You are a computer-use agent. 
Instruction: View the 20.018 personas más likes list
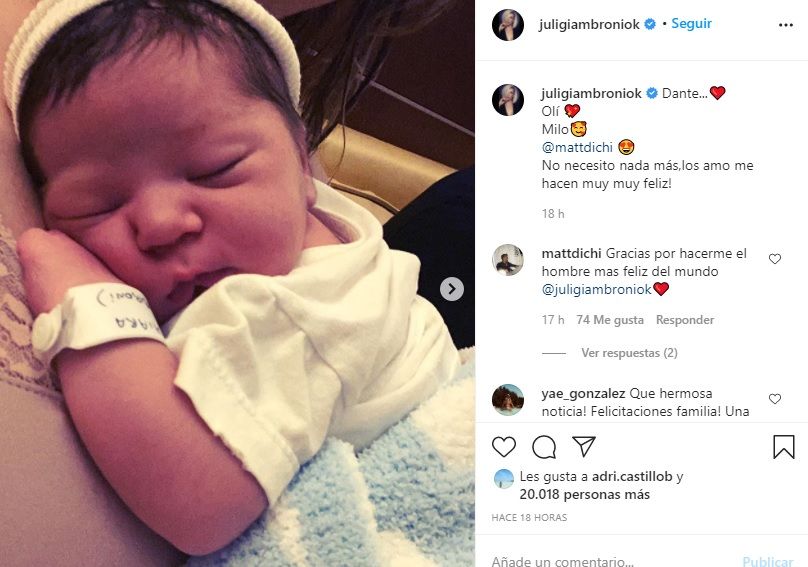[584, 494]
